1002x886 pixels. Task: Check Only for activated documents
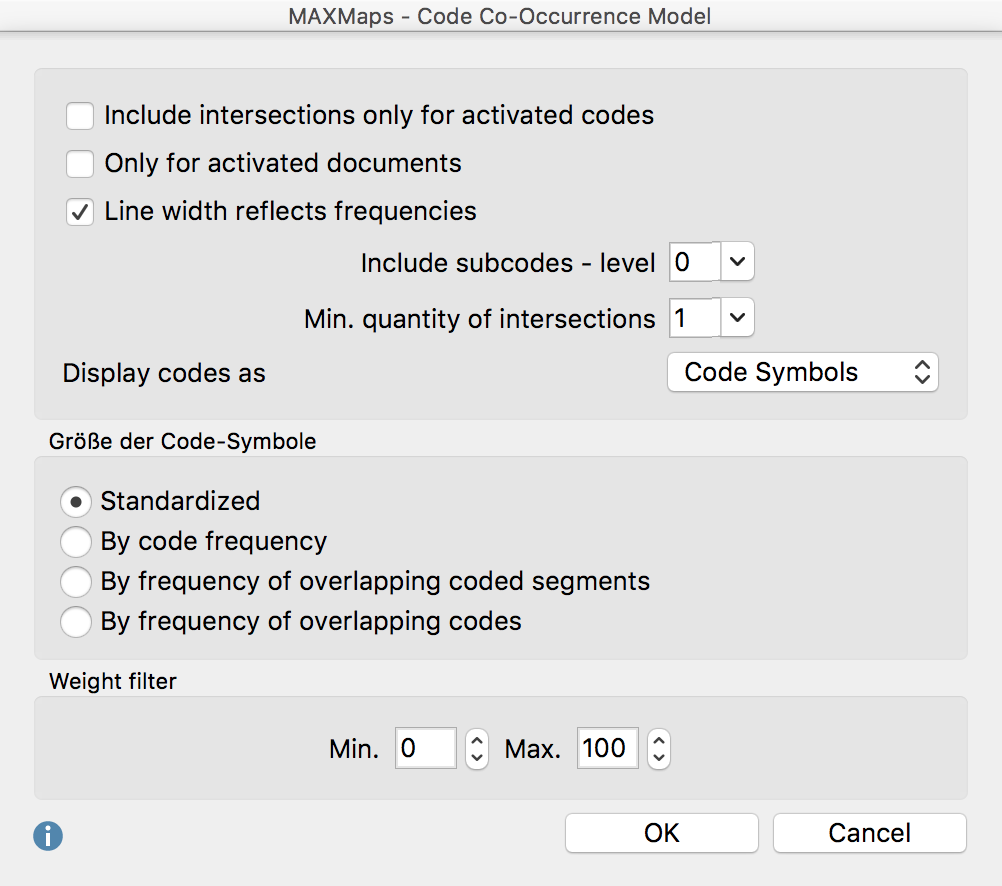79,163
